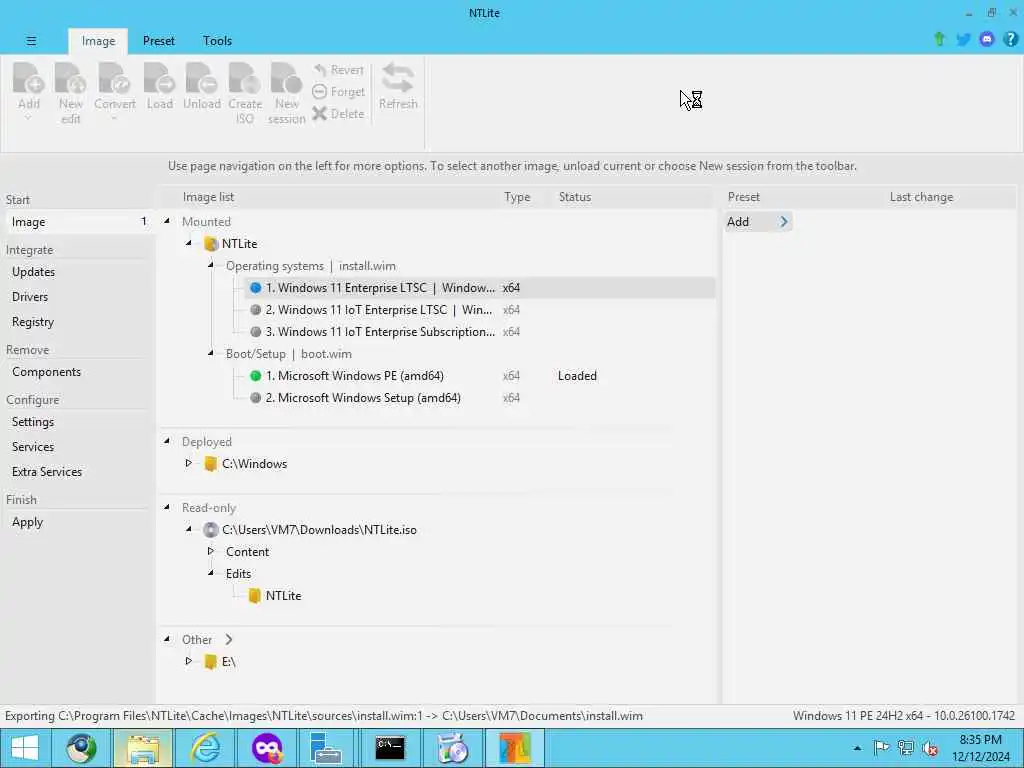Open Internet Explorer from the taskbar
Image resolution: width=1024 pixels, height=768 pixels.
coord(204,748)
